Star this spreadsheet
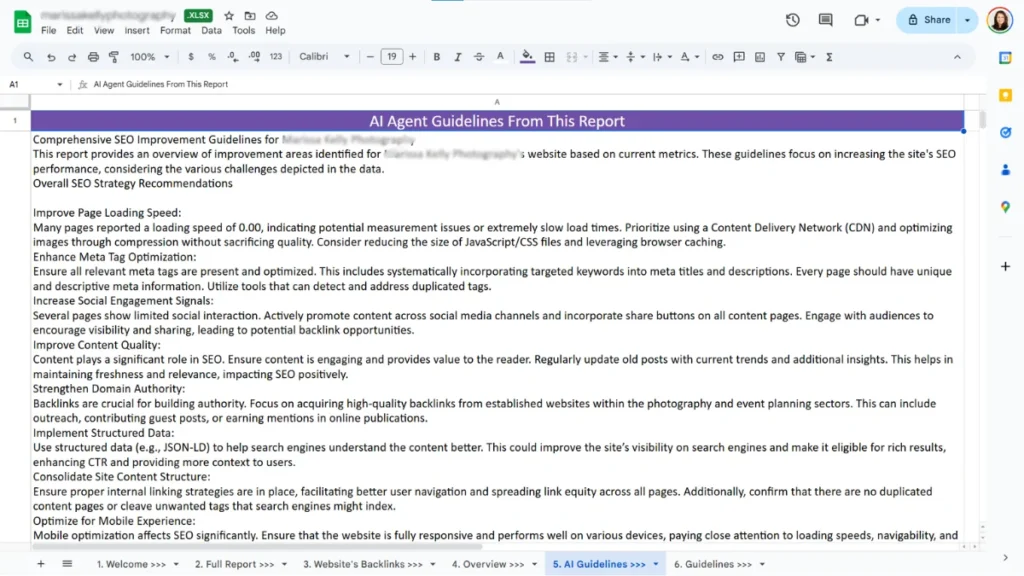This screenshot has width=1024, height=576. [x=229, y=16]
